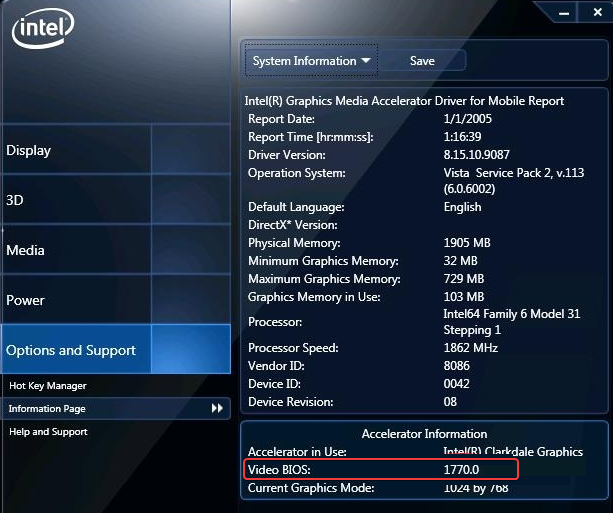The image size is (613, 513).
Task: Open the Display section
Action: point(116,150)
